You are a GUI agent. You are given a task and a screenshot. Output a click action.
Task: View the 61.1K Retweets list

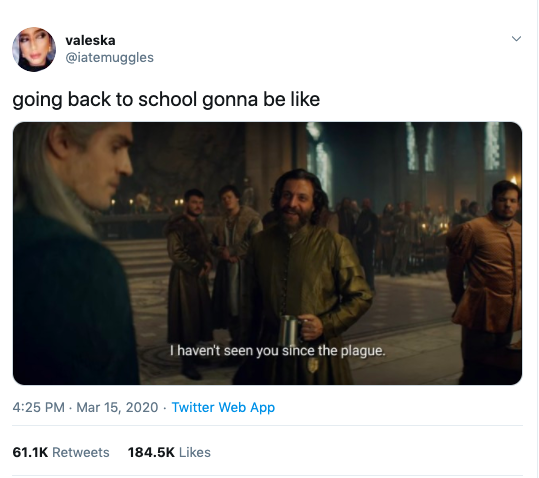(61, 452)
